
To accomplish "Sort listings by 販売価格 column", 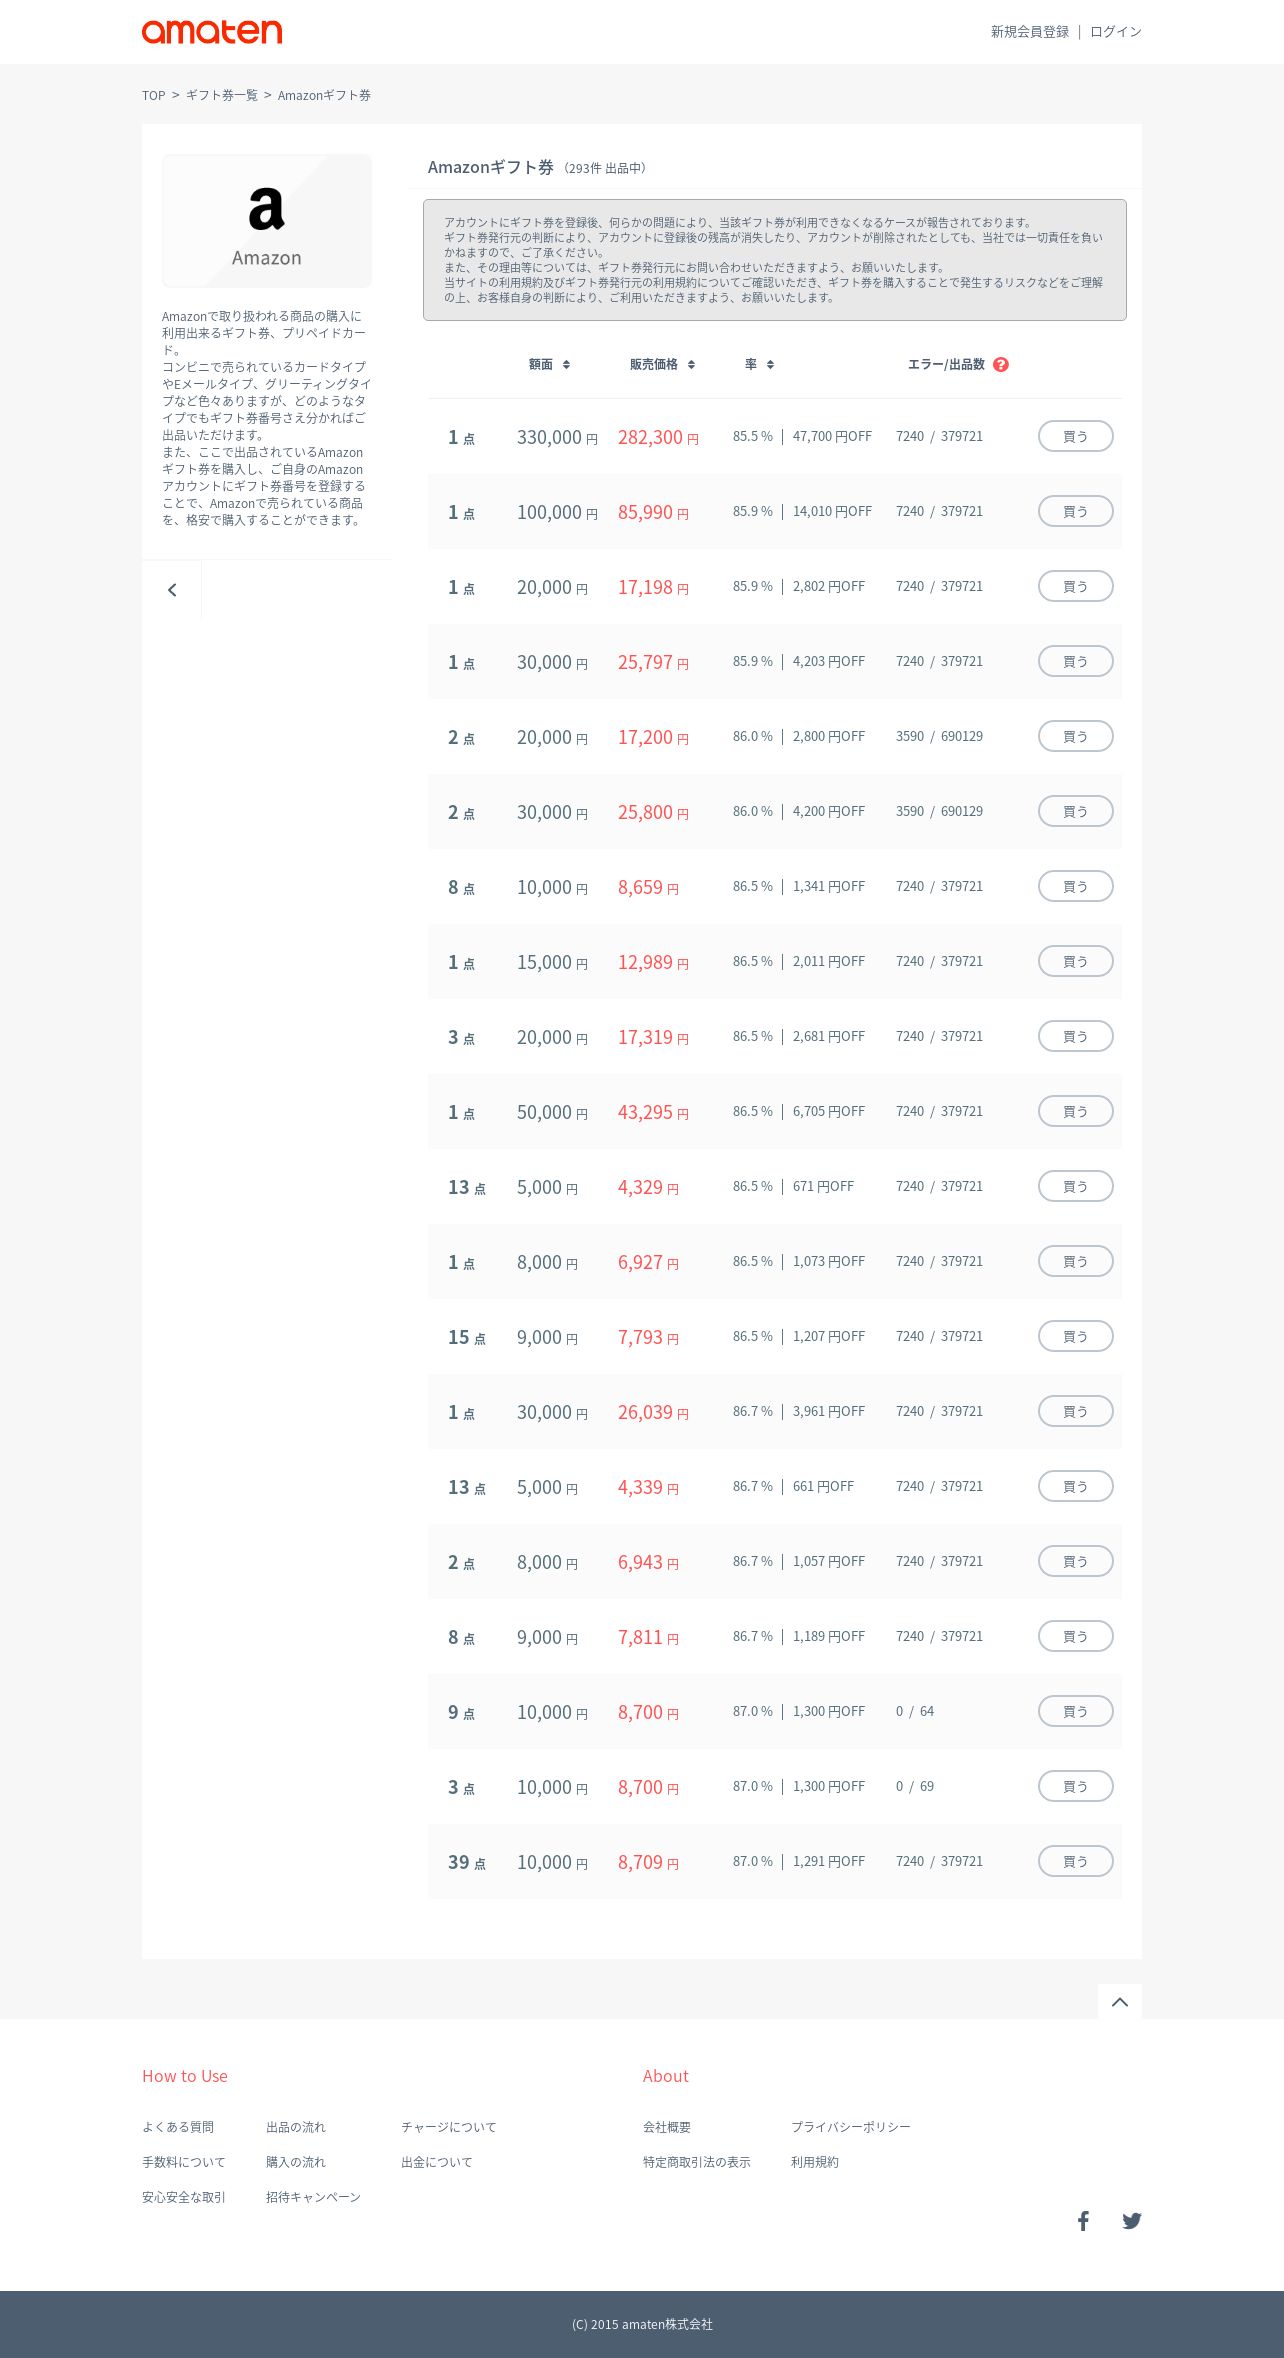I will point(662,365).
